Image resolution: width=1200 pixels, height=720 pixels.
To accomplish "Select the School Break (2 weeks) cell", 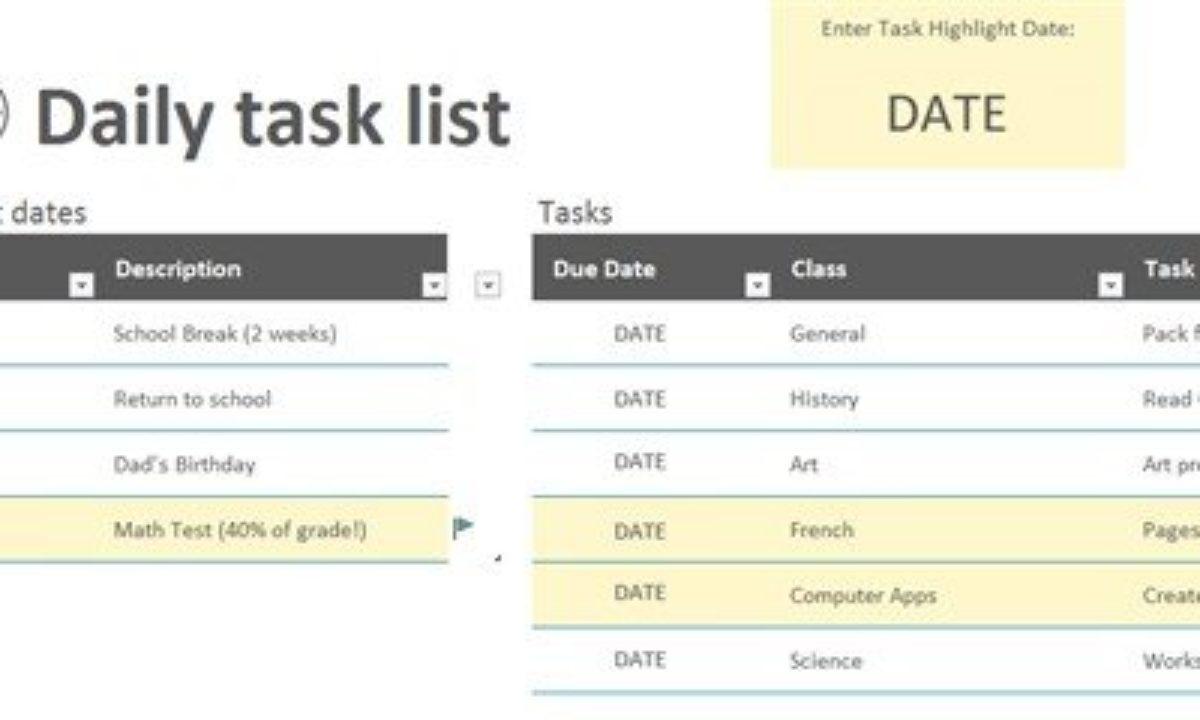I will pos(224,333).
